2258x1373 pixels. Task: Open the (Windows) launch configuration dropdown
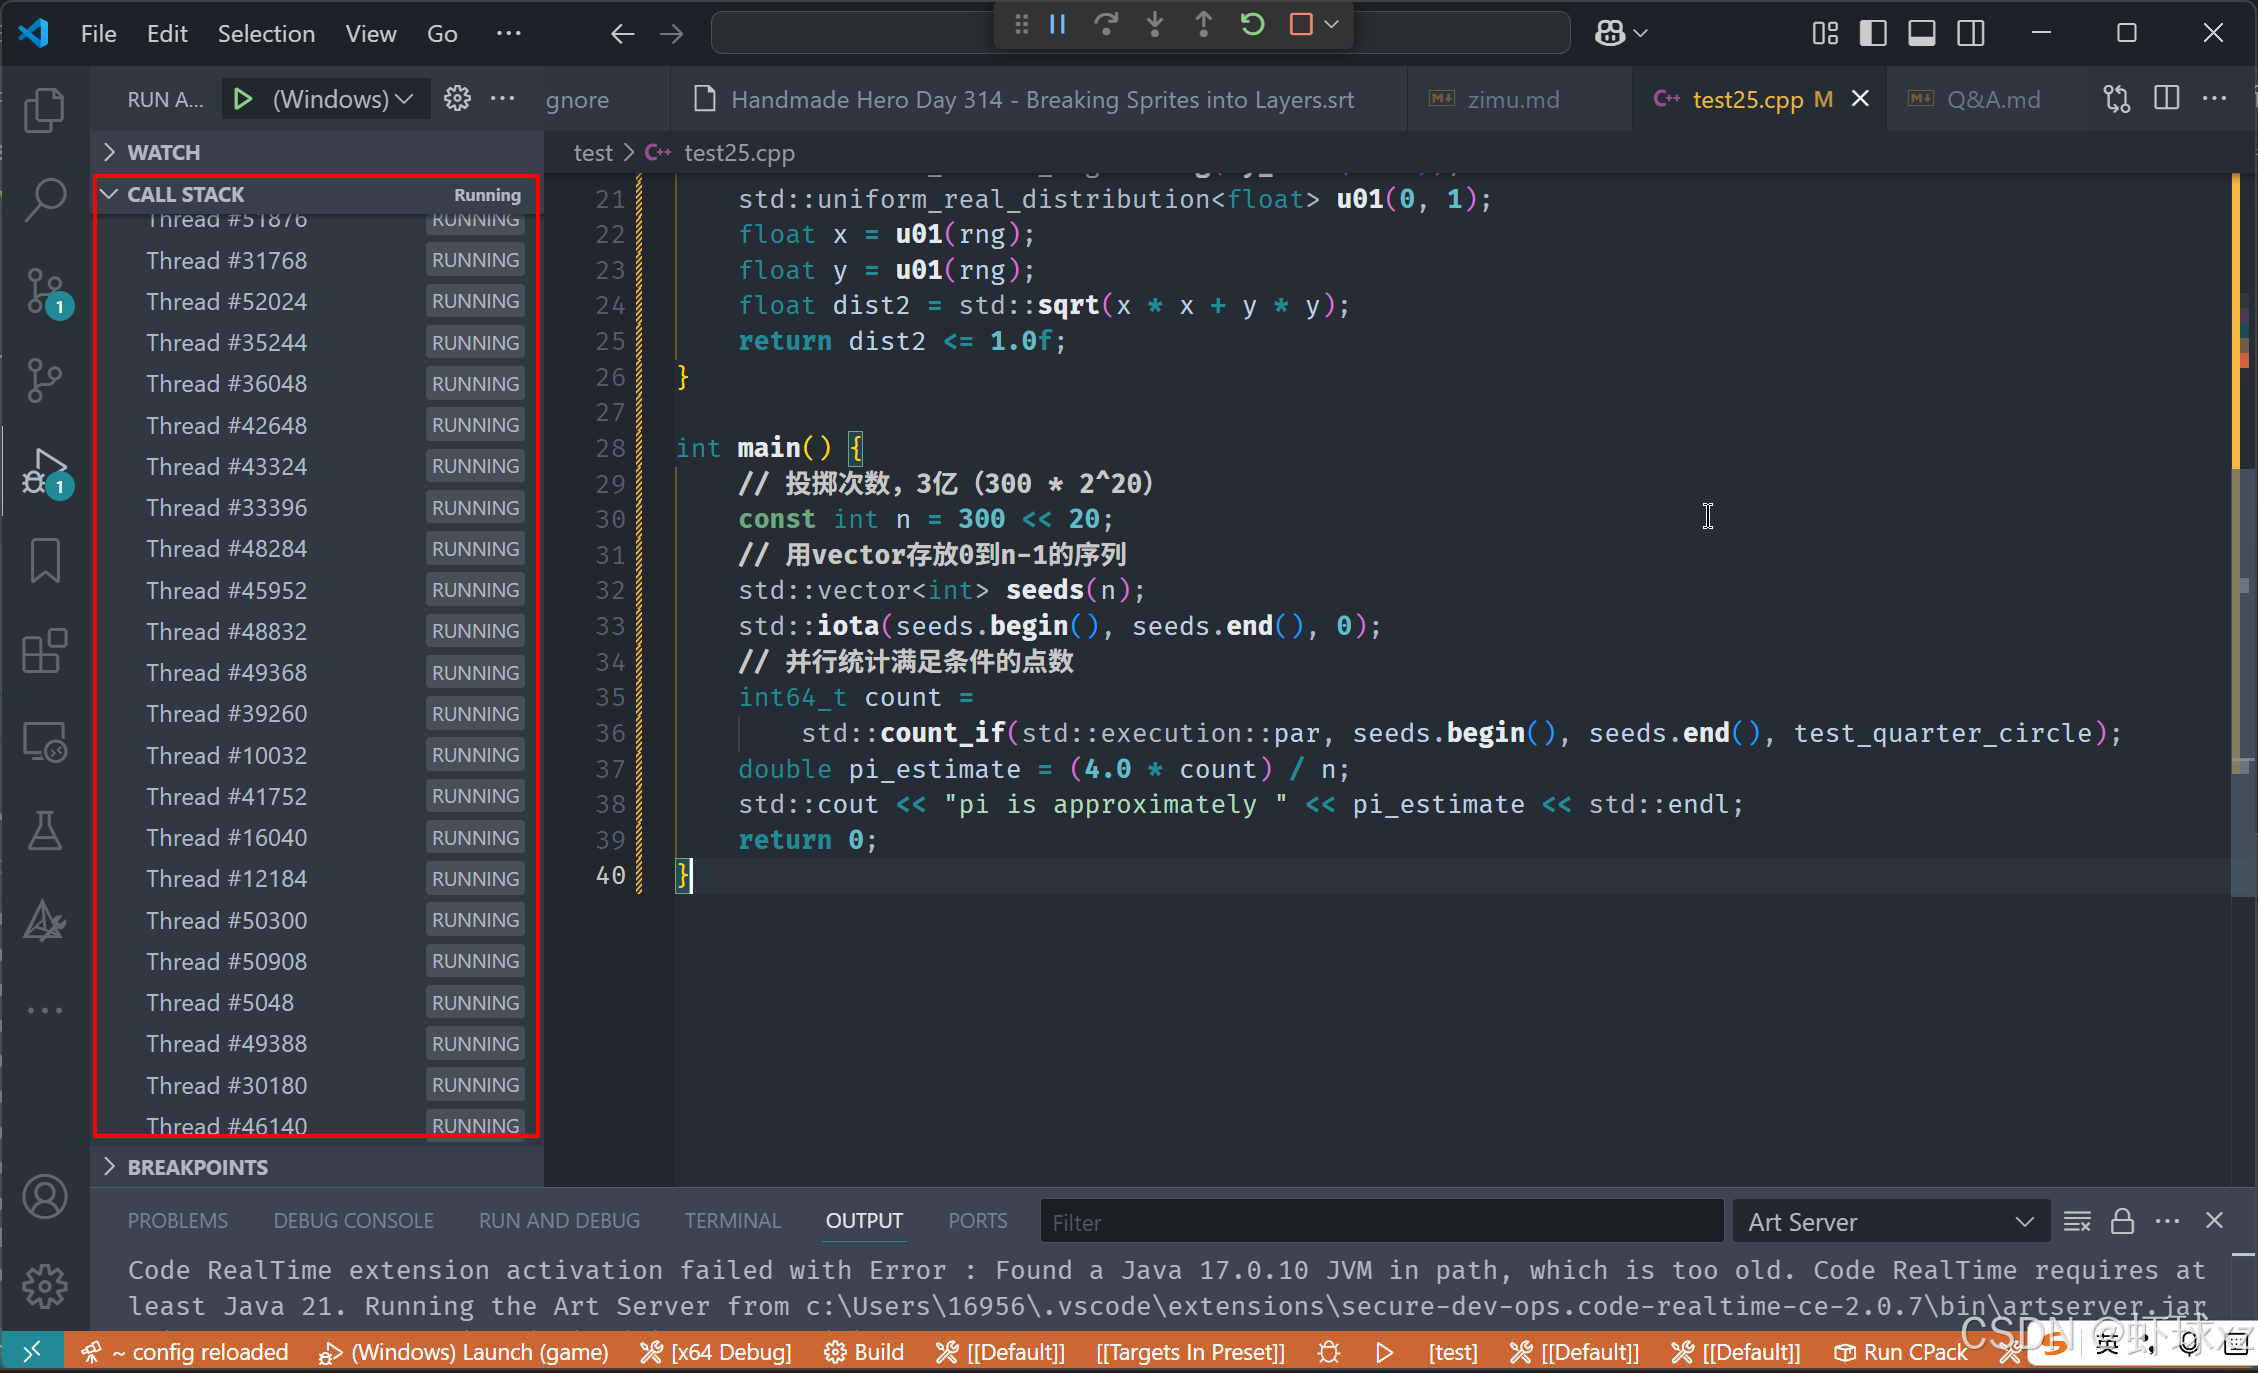click(x=342, y=99)
